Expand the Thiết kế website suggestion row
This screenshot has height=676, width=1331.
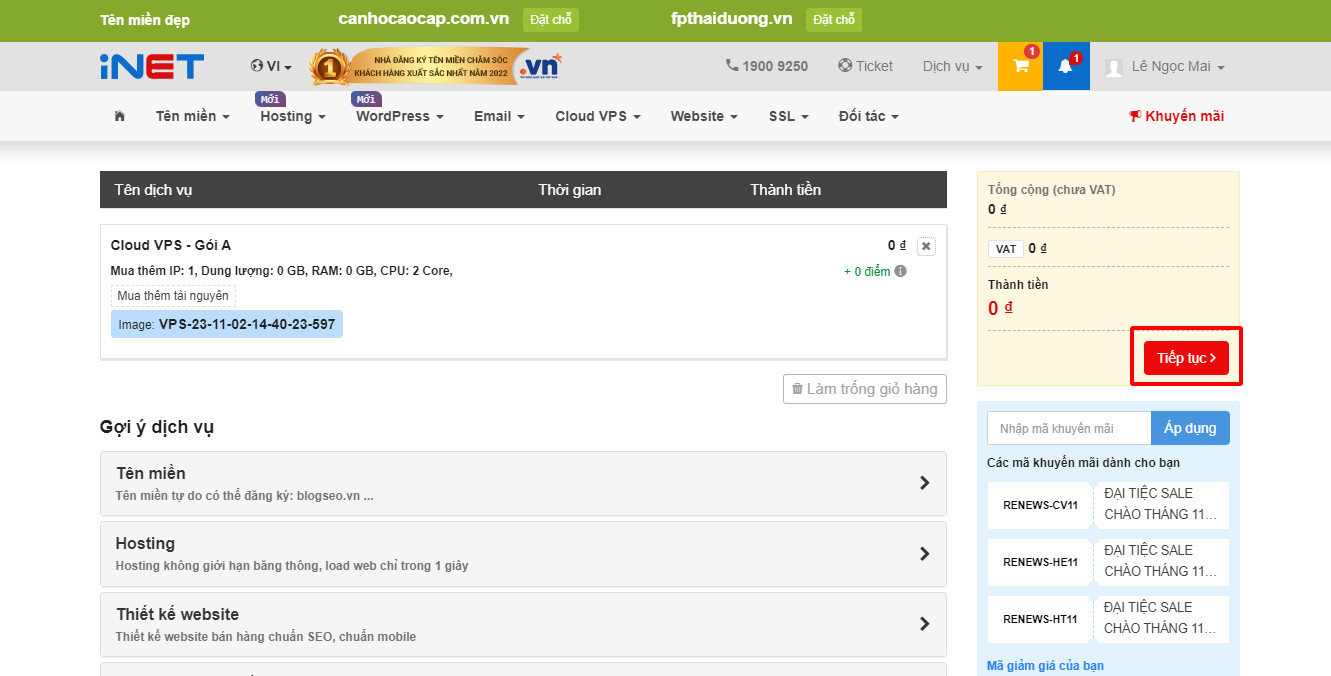tap(523, 625)
